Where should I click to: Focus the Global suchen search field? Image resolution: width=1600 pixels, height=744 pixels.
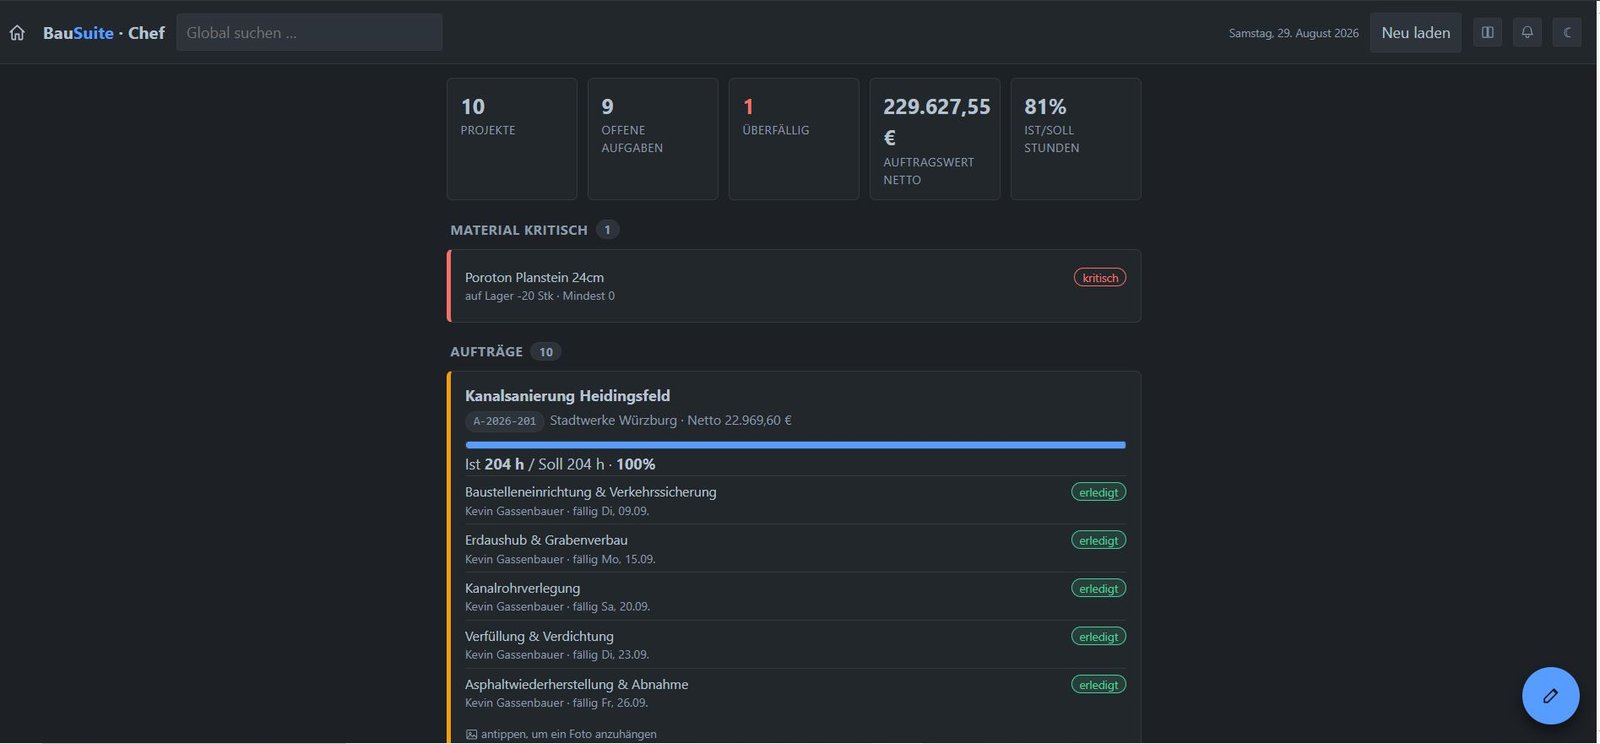[309, 33]
